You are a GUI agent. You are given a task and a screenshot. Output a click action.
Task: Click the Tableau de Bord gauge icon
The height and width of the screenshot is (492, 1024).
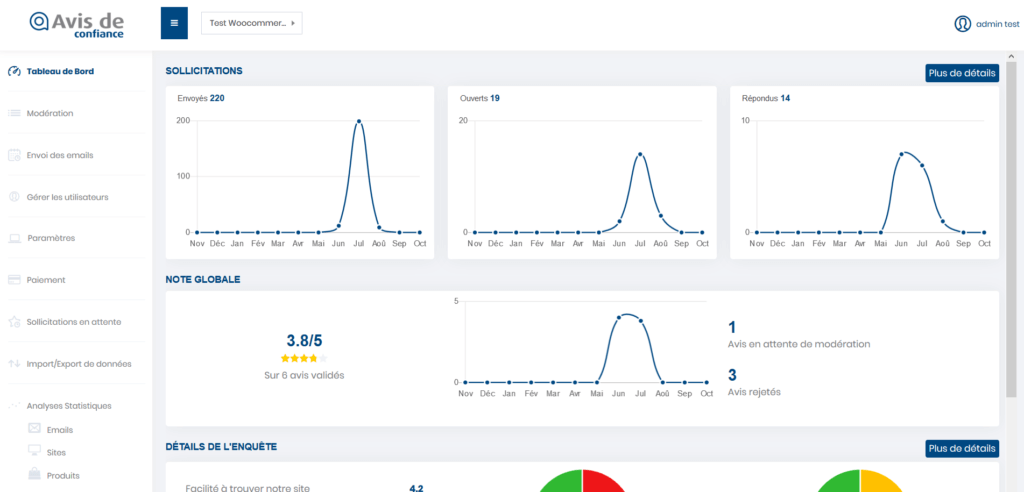(14, 71)
